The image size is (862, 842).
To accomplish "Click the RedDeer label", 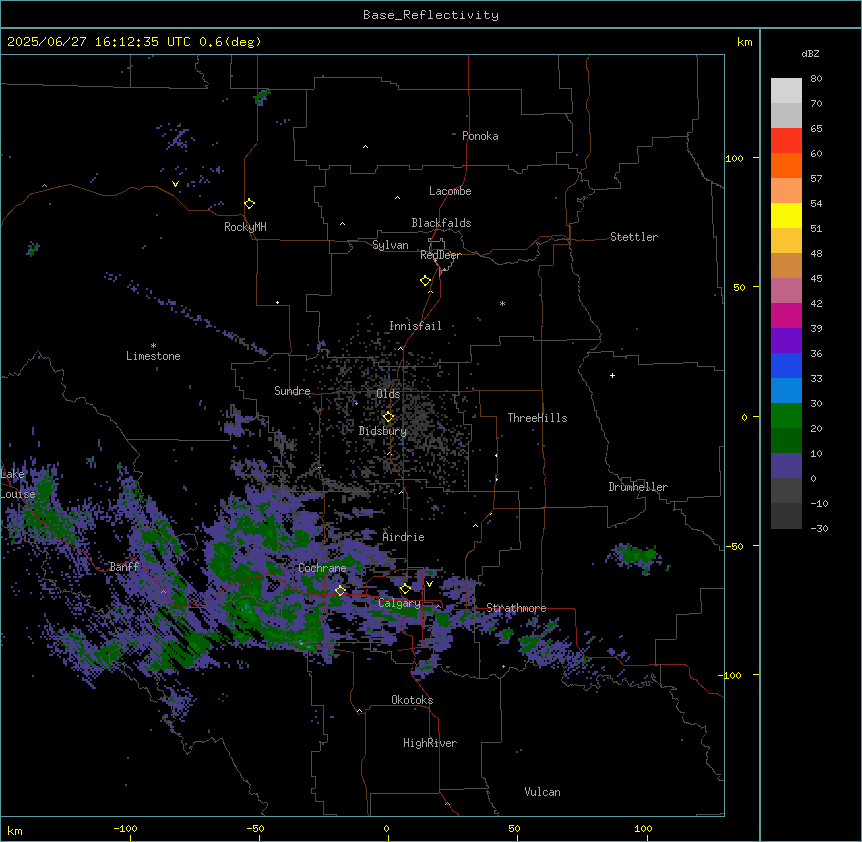I will [440, 255].
